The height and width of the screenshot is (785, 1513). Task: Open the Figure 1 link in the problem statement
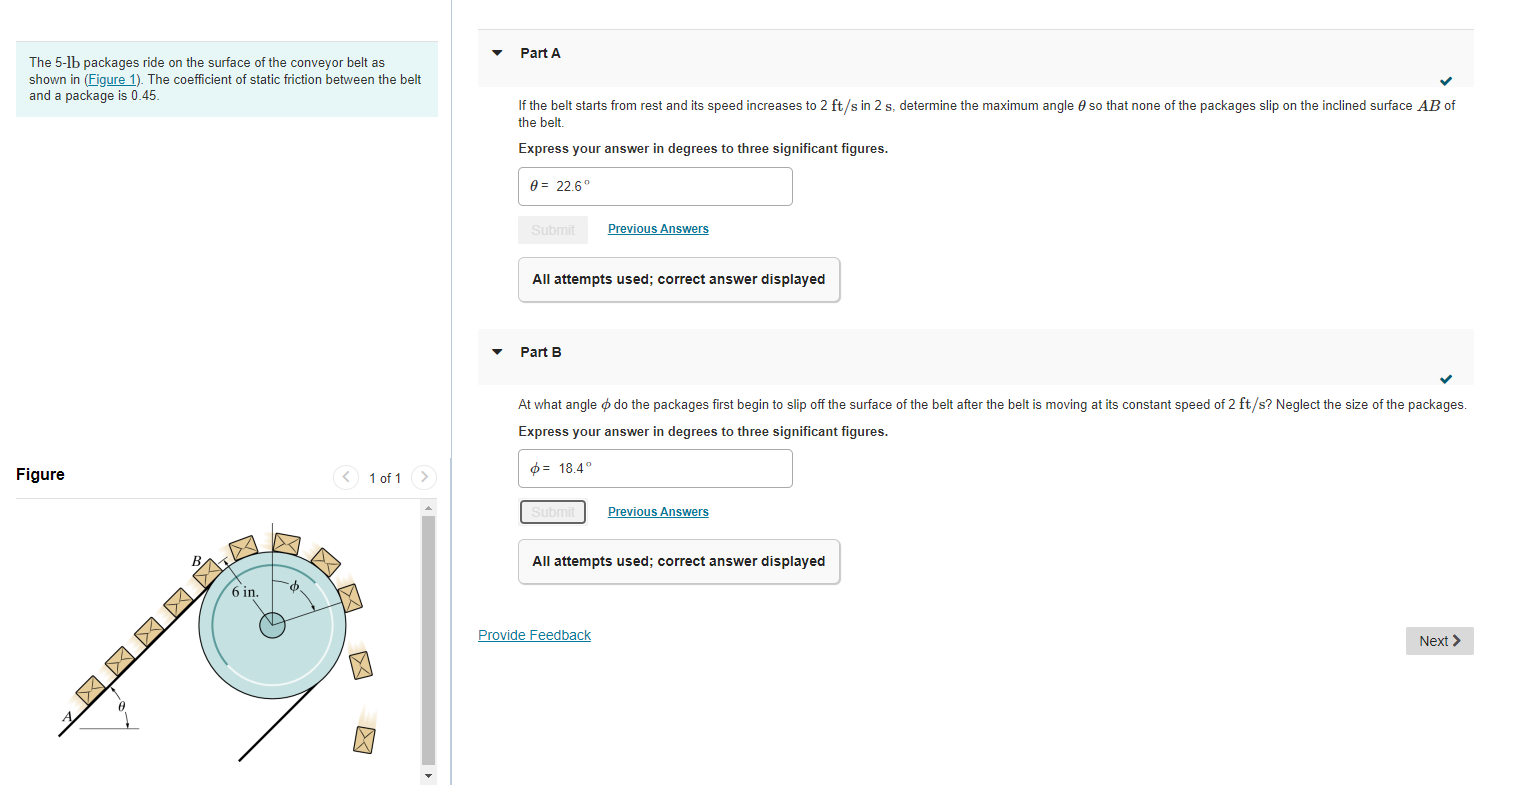[x=111, y=79]
